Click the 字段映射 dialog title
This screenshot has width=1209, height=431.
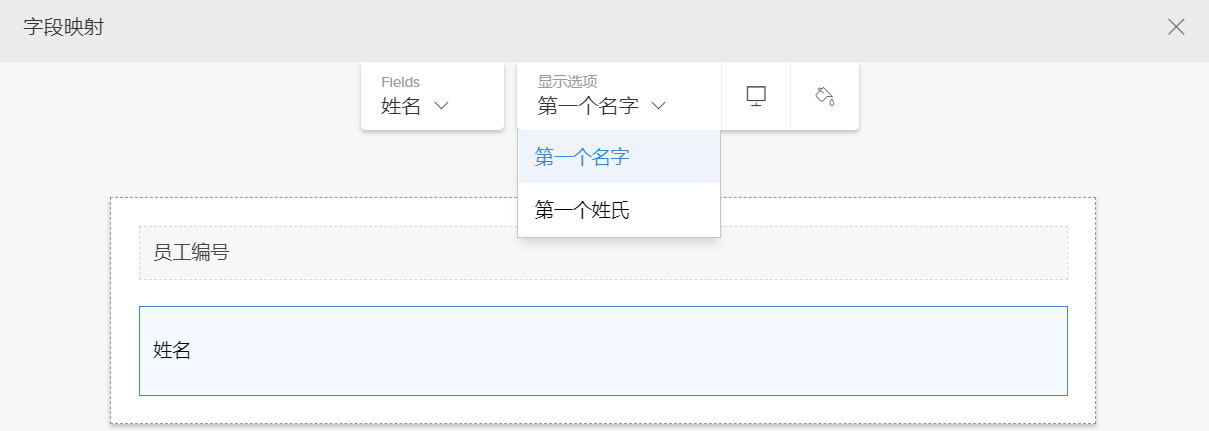tap(63, 27)
